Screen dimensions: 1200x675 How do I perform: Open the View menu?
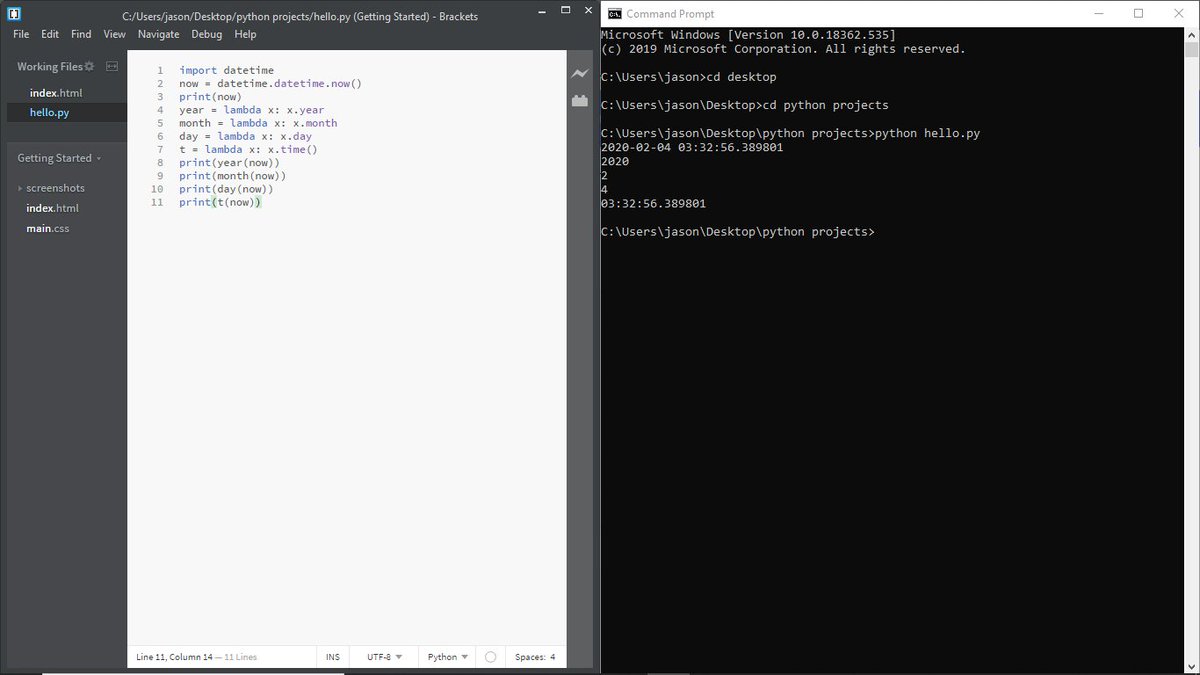(x=115, y=34)
